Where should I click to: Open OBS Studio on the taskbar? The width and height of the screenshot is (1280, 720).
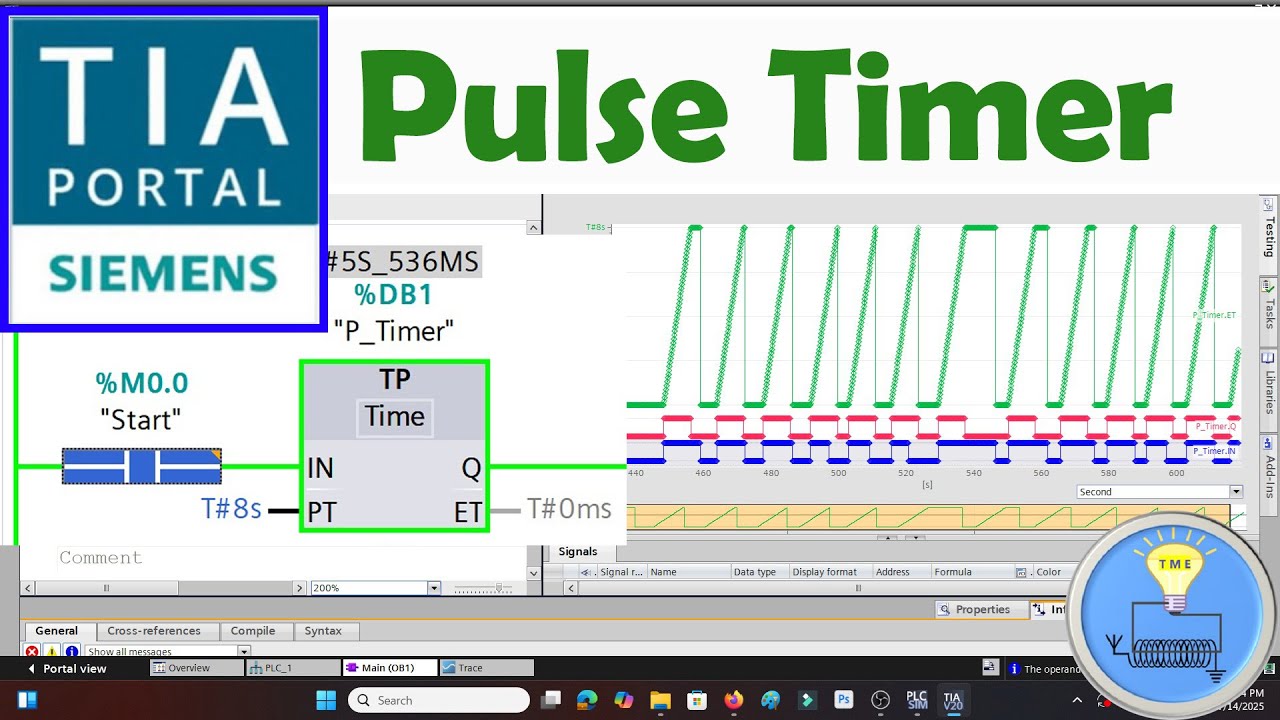point(880,700)
